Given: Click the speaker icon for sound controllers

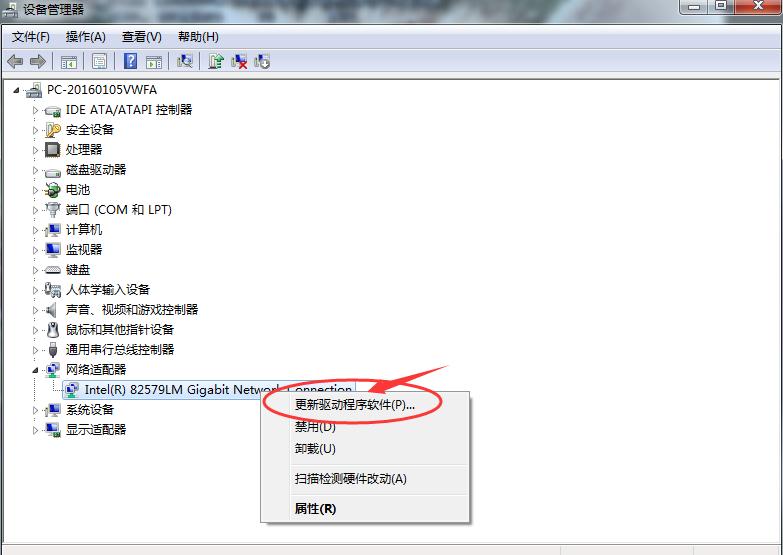Looking at the screenshot, I should 51,310.
